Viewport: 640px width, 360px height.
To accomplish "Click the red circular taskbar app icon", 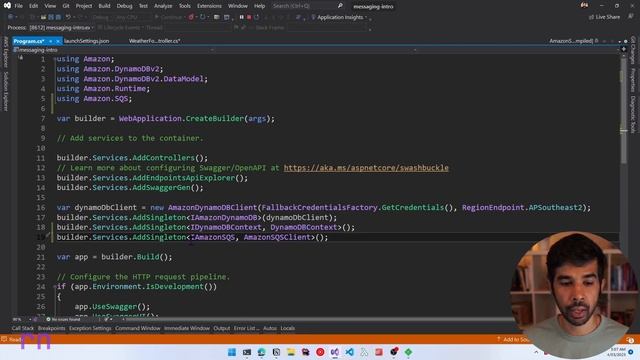I will click(320, 352).
